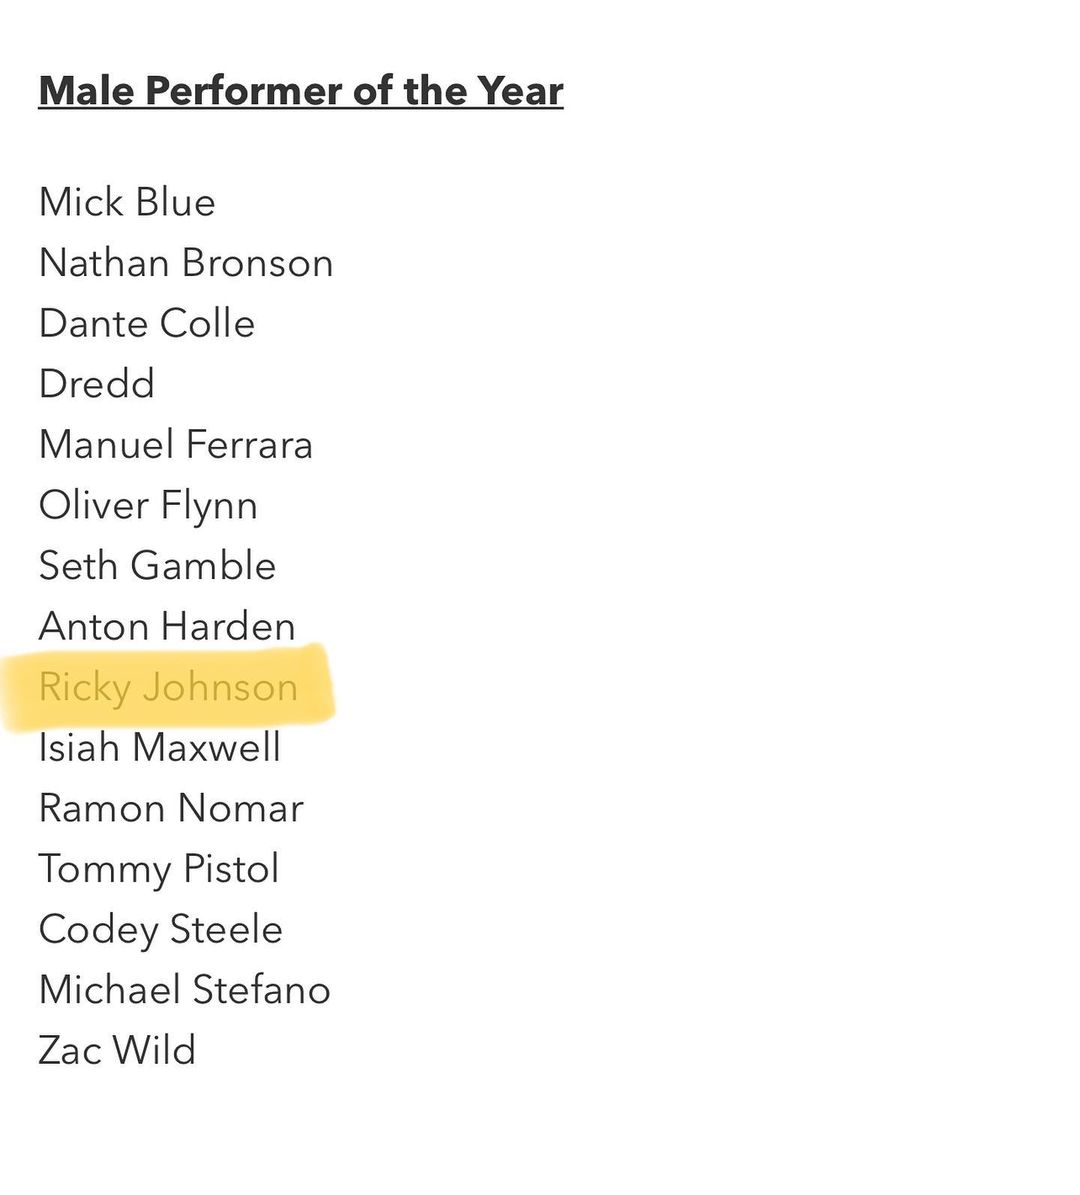Click the surname 'Bronson'
This screenshot has width=1080, height=1195.
[258, 263]
